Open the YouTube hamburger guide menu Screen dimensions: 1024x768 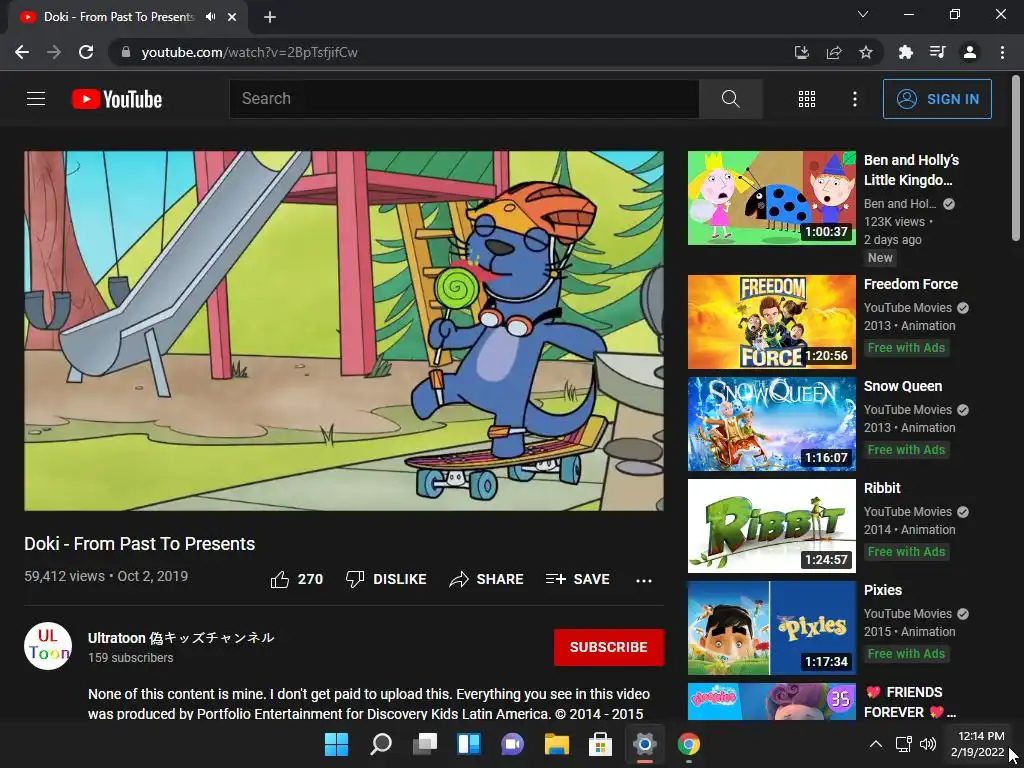36,99
